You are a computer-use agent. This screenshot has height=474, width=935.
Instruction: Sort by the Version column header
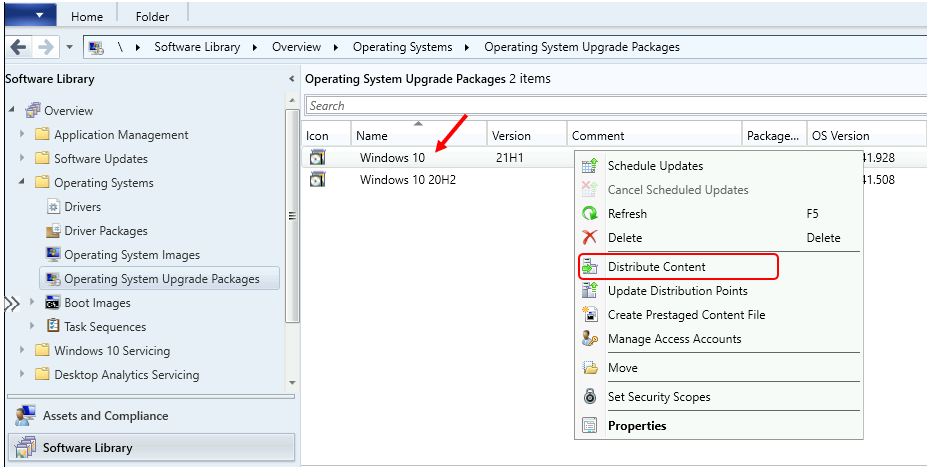click(512, 136)
